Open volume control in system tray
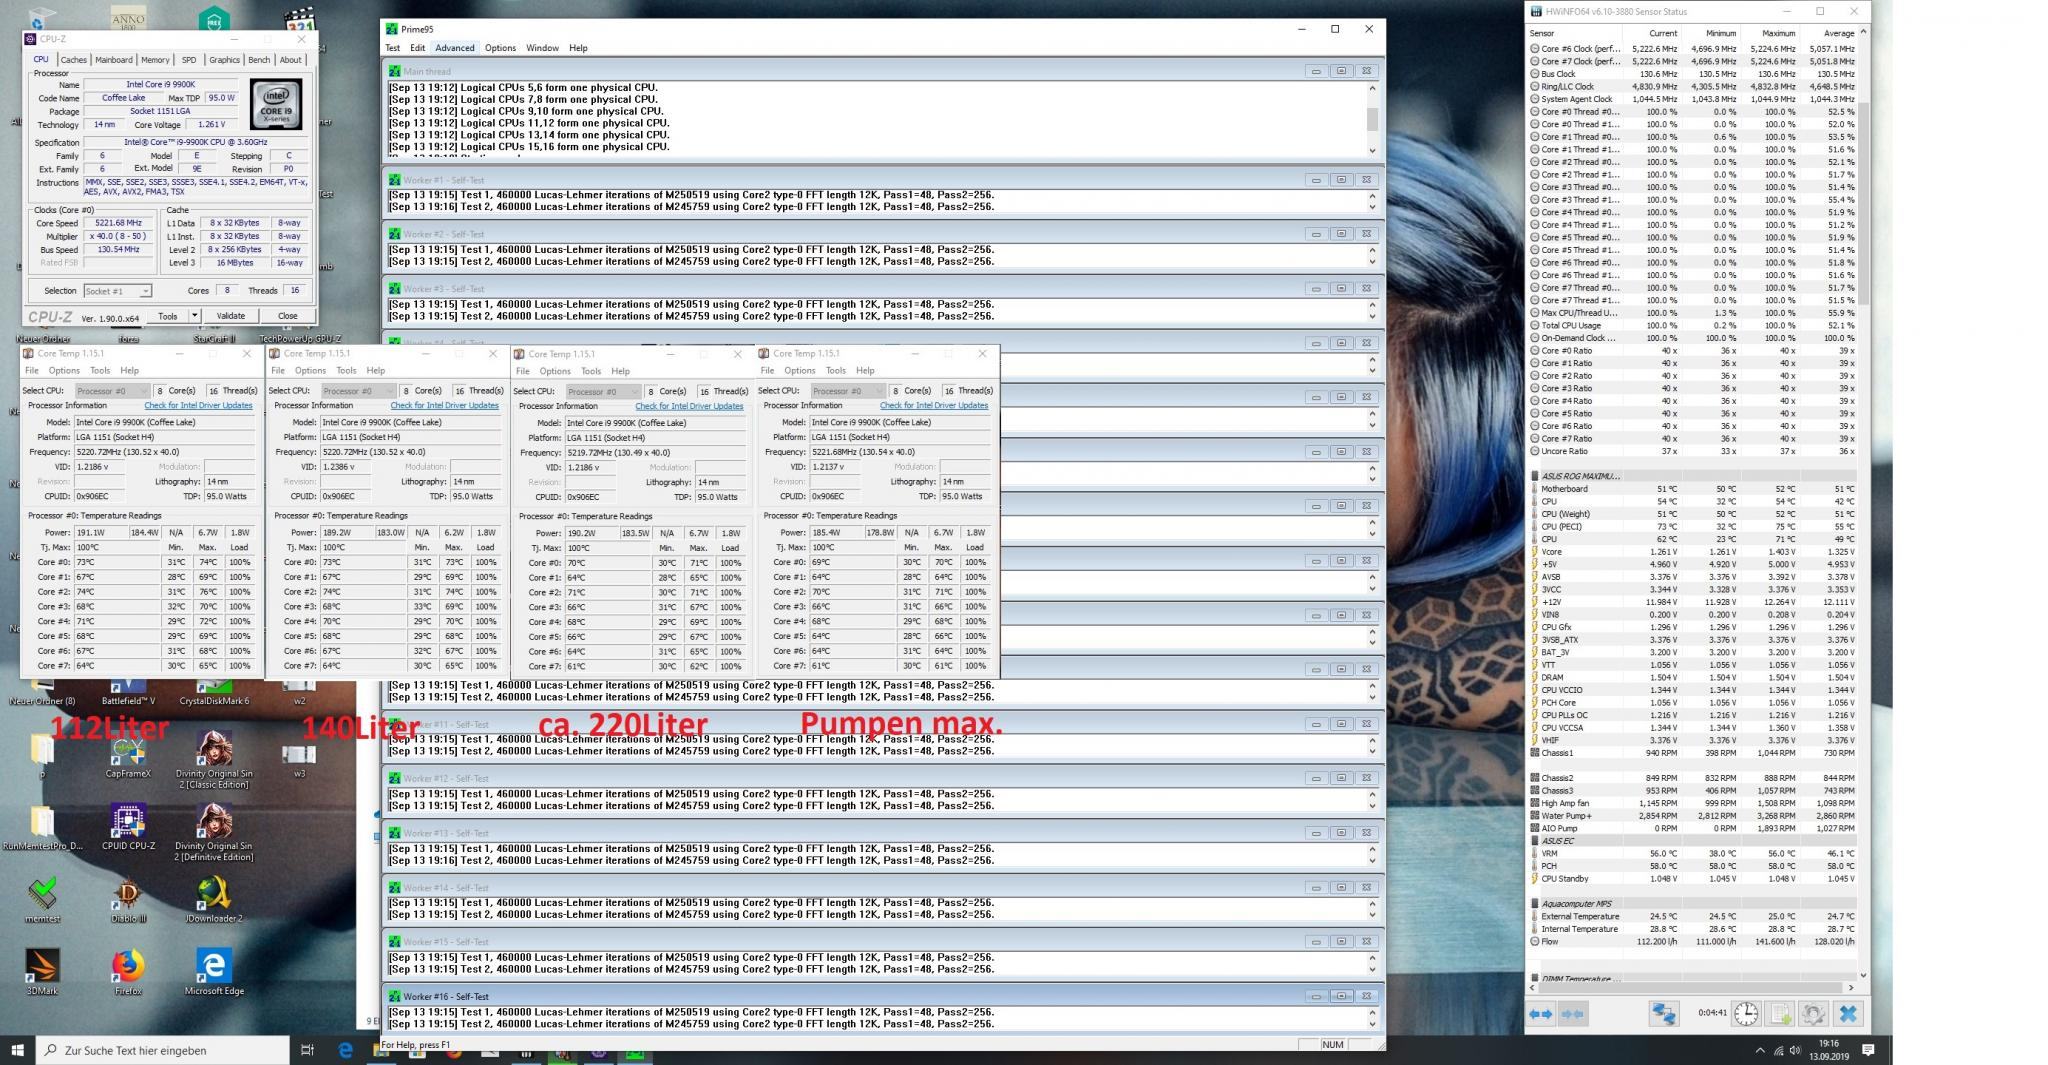This screenshot has height=1065, width=2048. click(1796, 1051)
